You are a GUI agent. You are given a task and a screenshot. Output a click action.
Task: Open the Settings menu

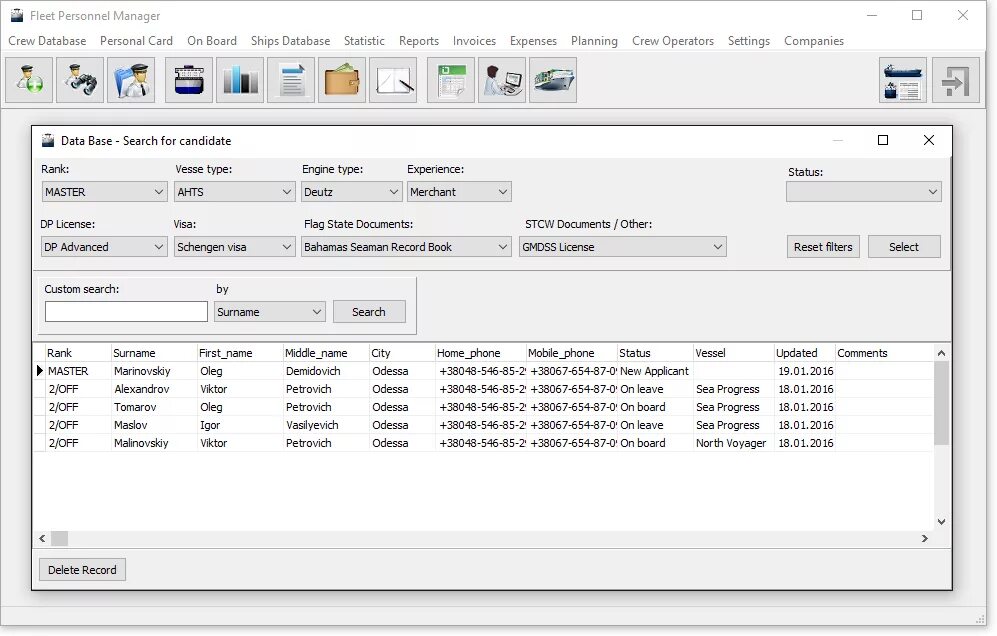748,41
